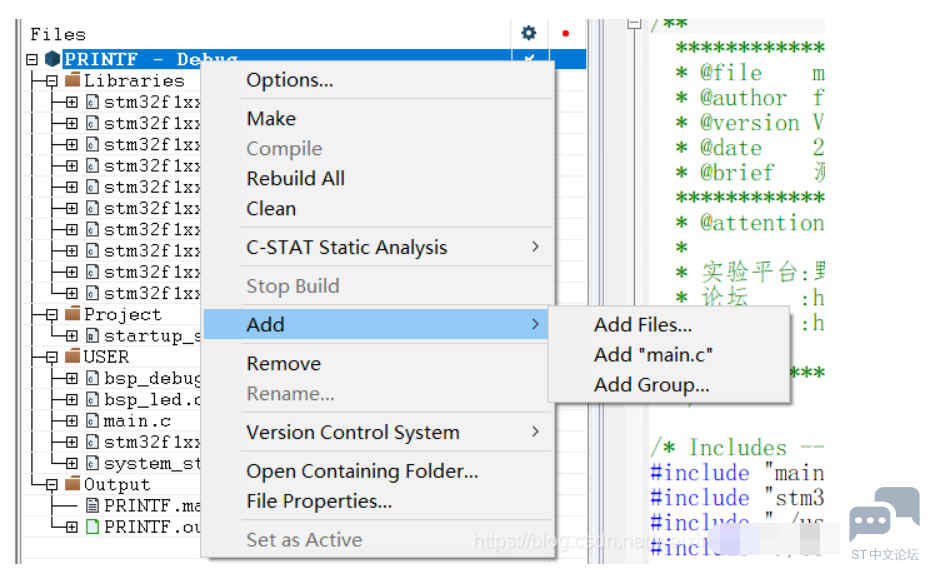Click the Output folder icon
Screen dimensions: 928x570
[x=72, y=484]
